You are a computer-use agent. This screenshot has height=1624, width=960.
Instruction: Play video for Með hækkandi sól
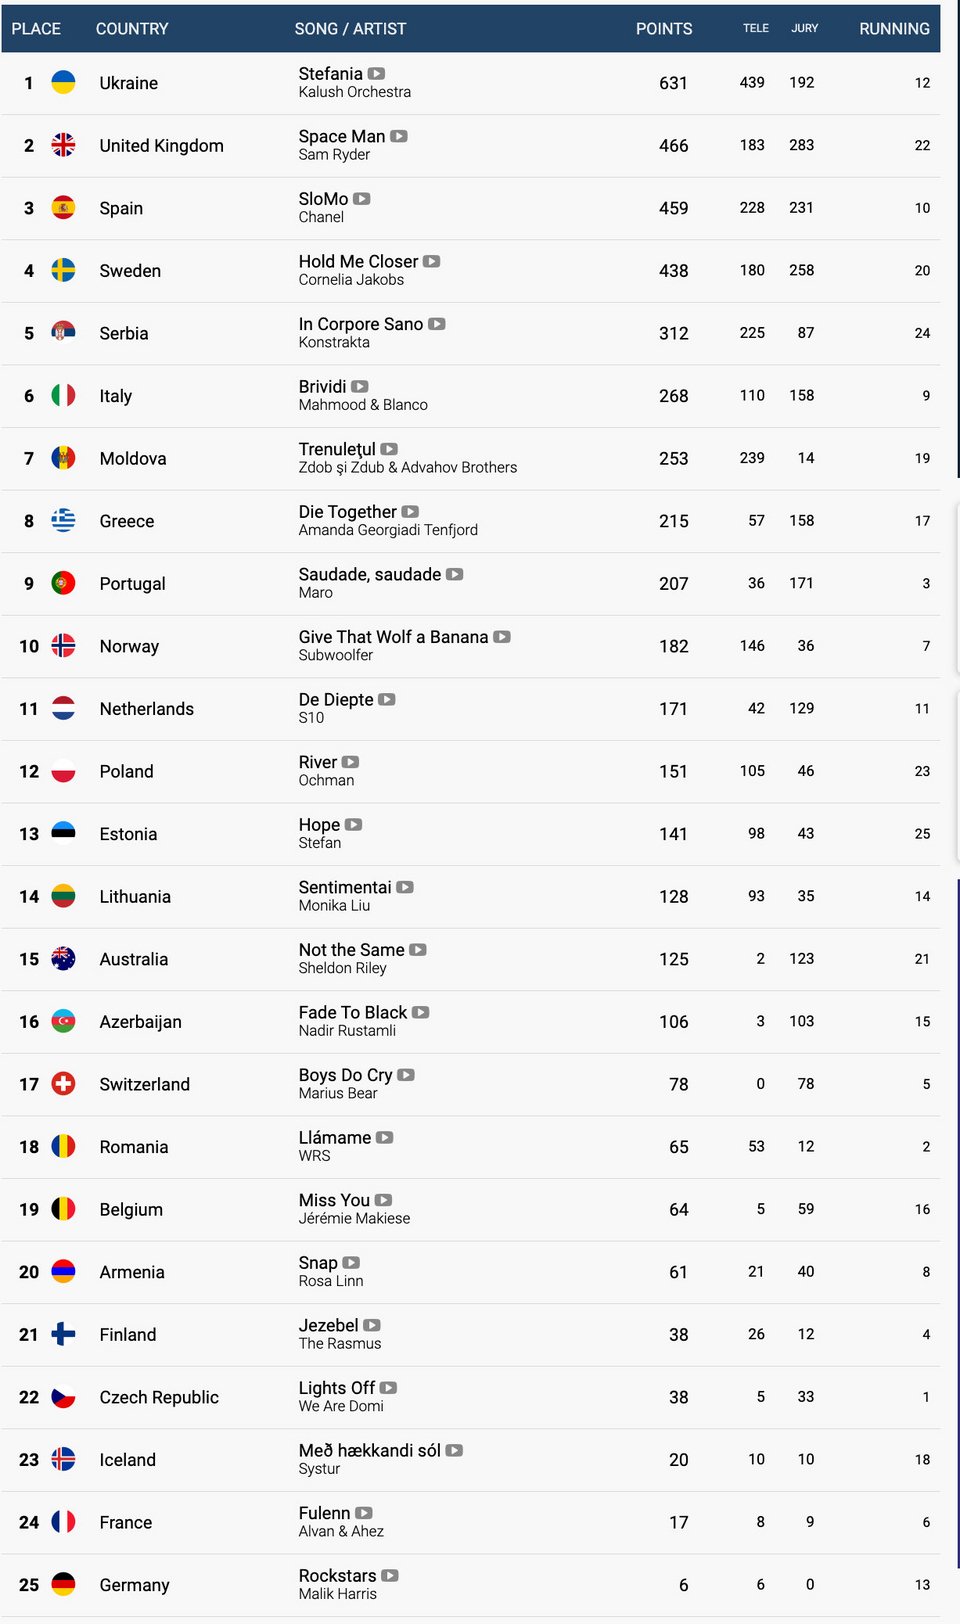[x=454, y=1451]
